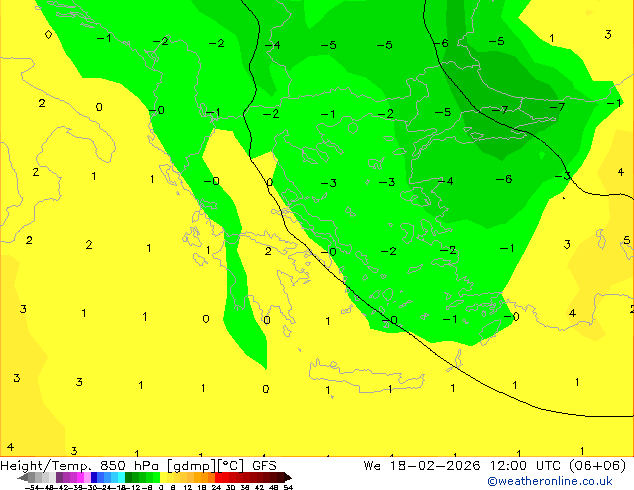The image size is (634, 490).
Task: Click the '42' legend scale label
Action: (x=260, y=488)
